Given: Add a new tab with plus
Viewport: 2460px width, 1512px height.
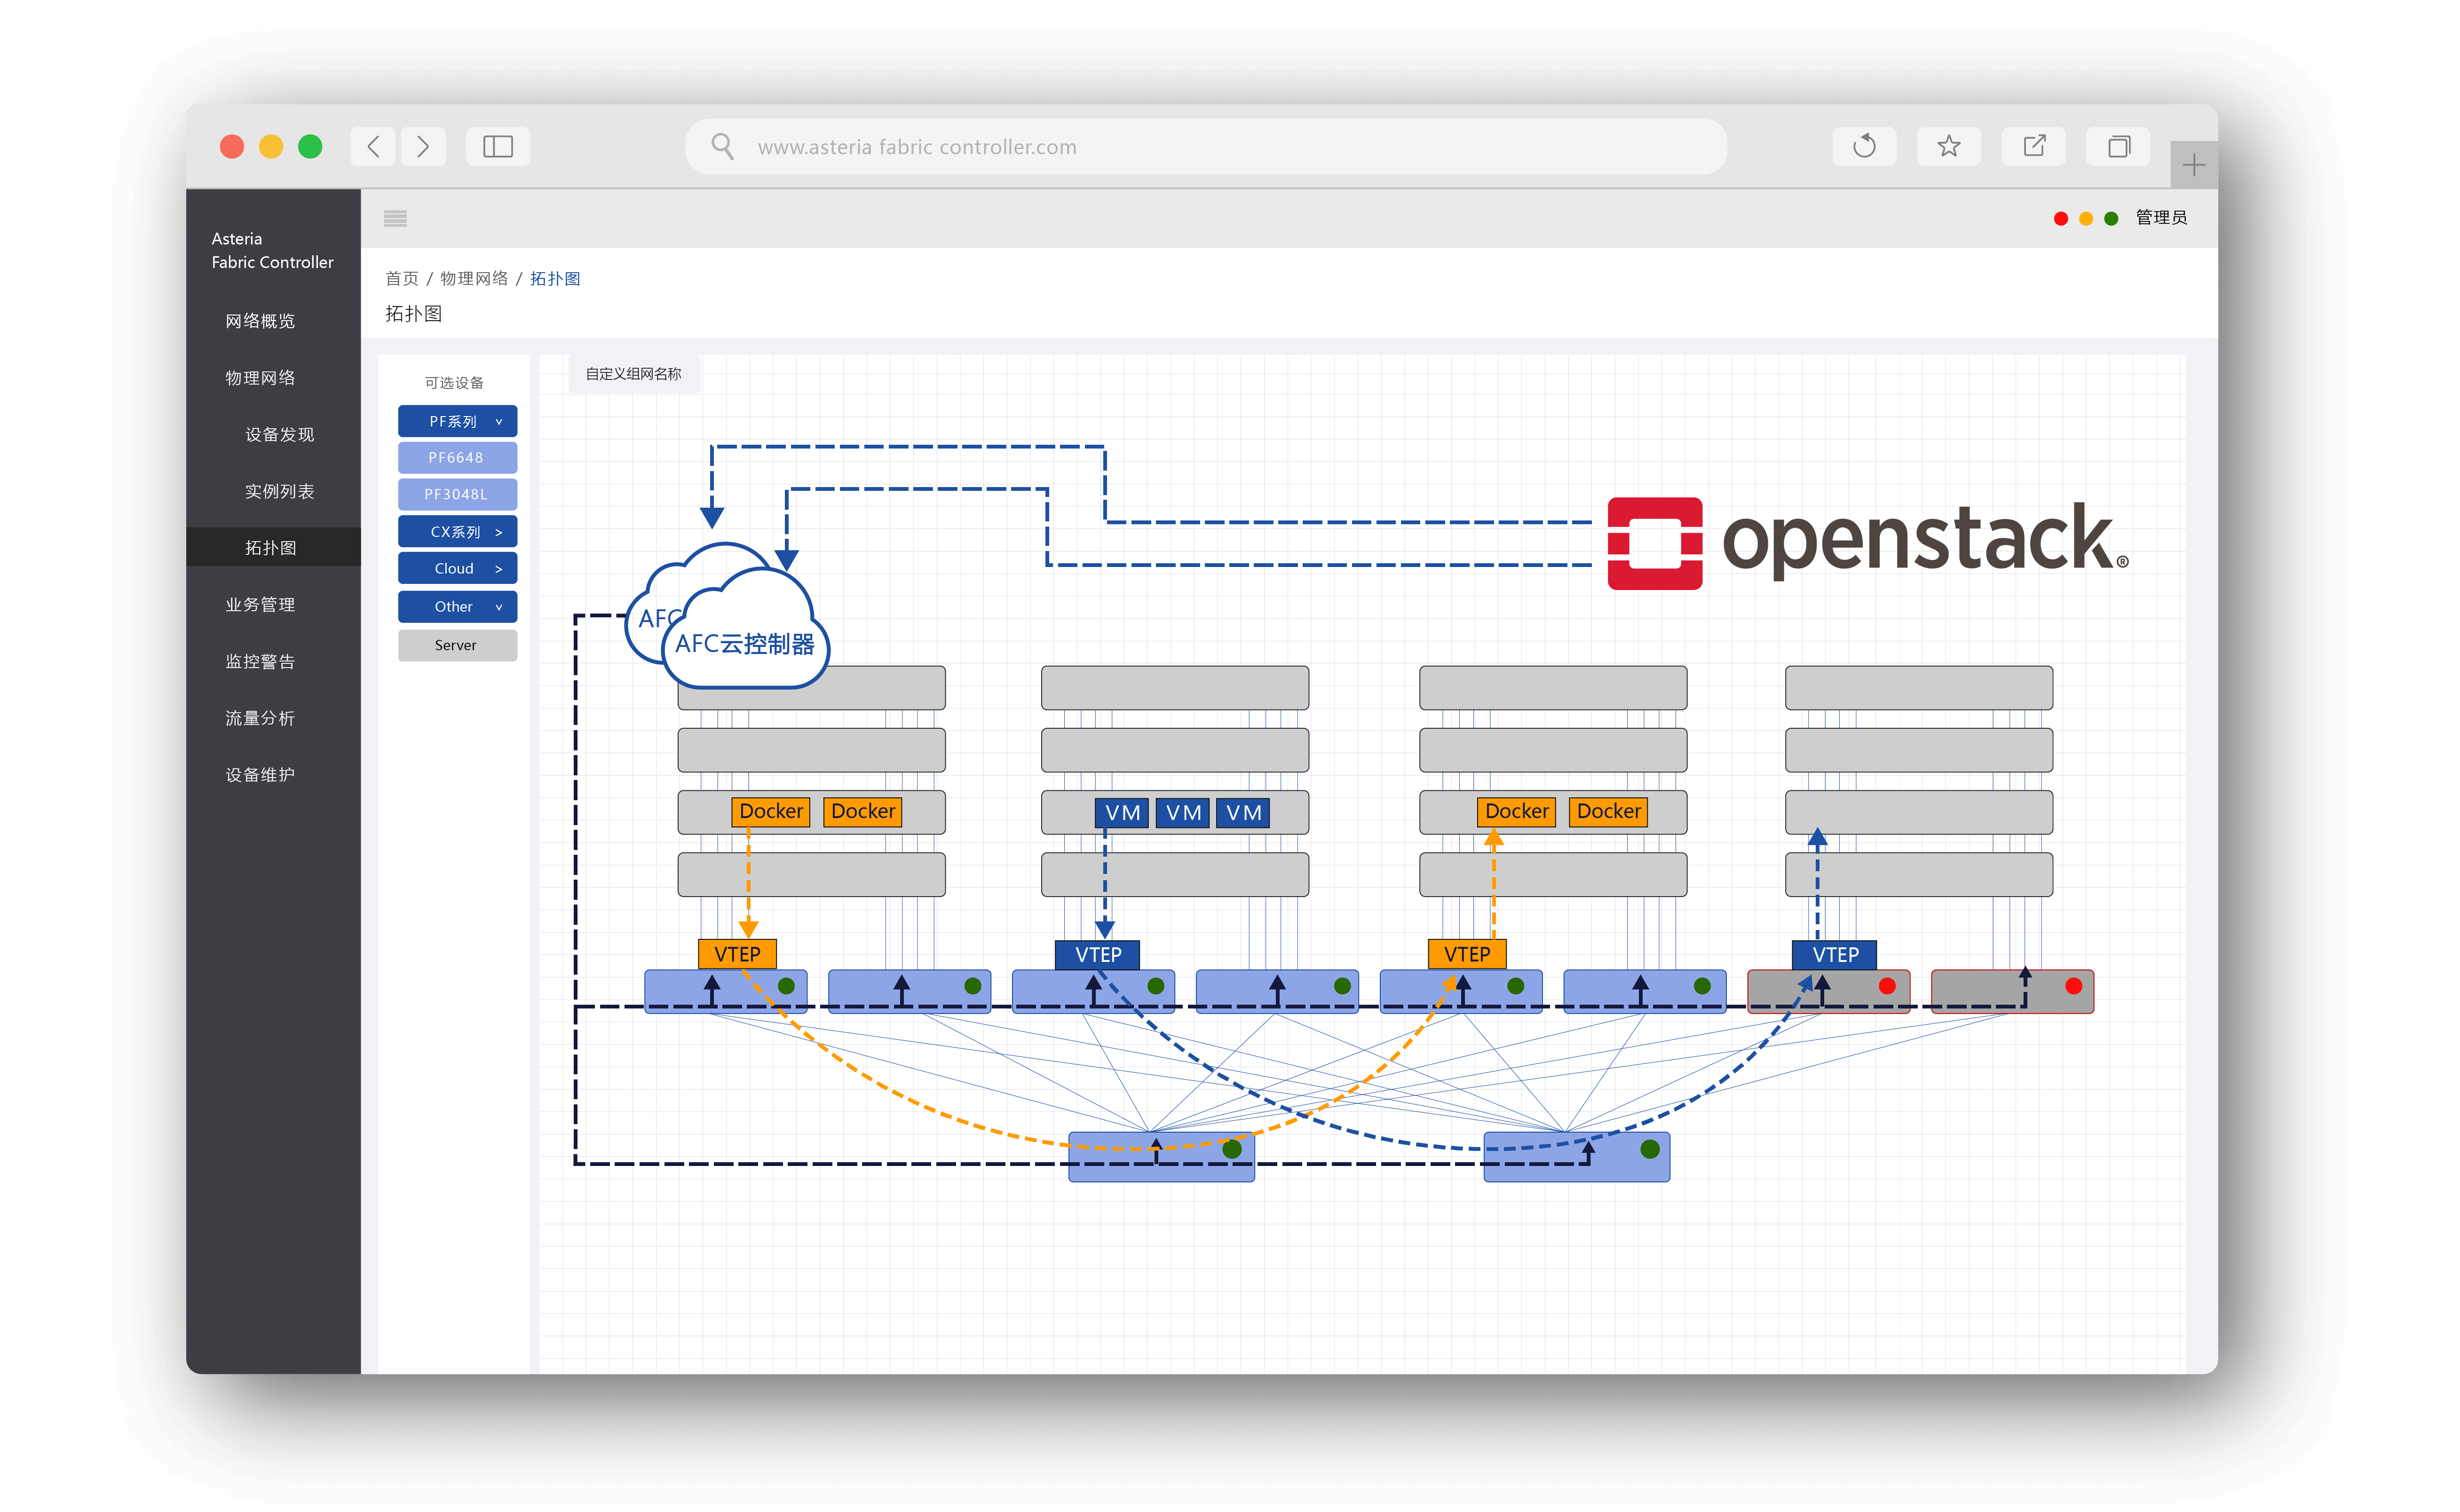Looking at the screenshot, I should tap(2194, 165).
